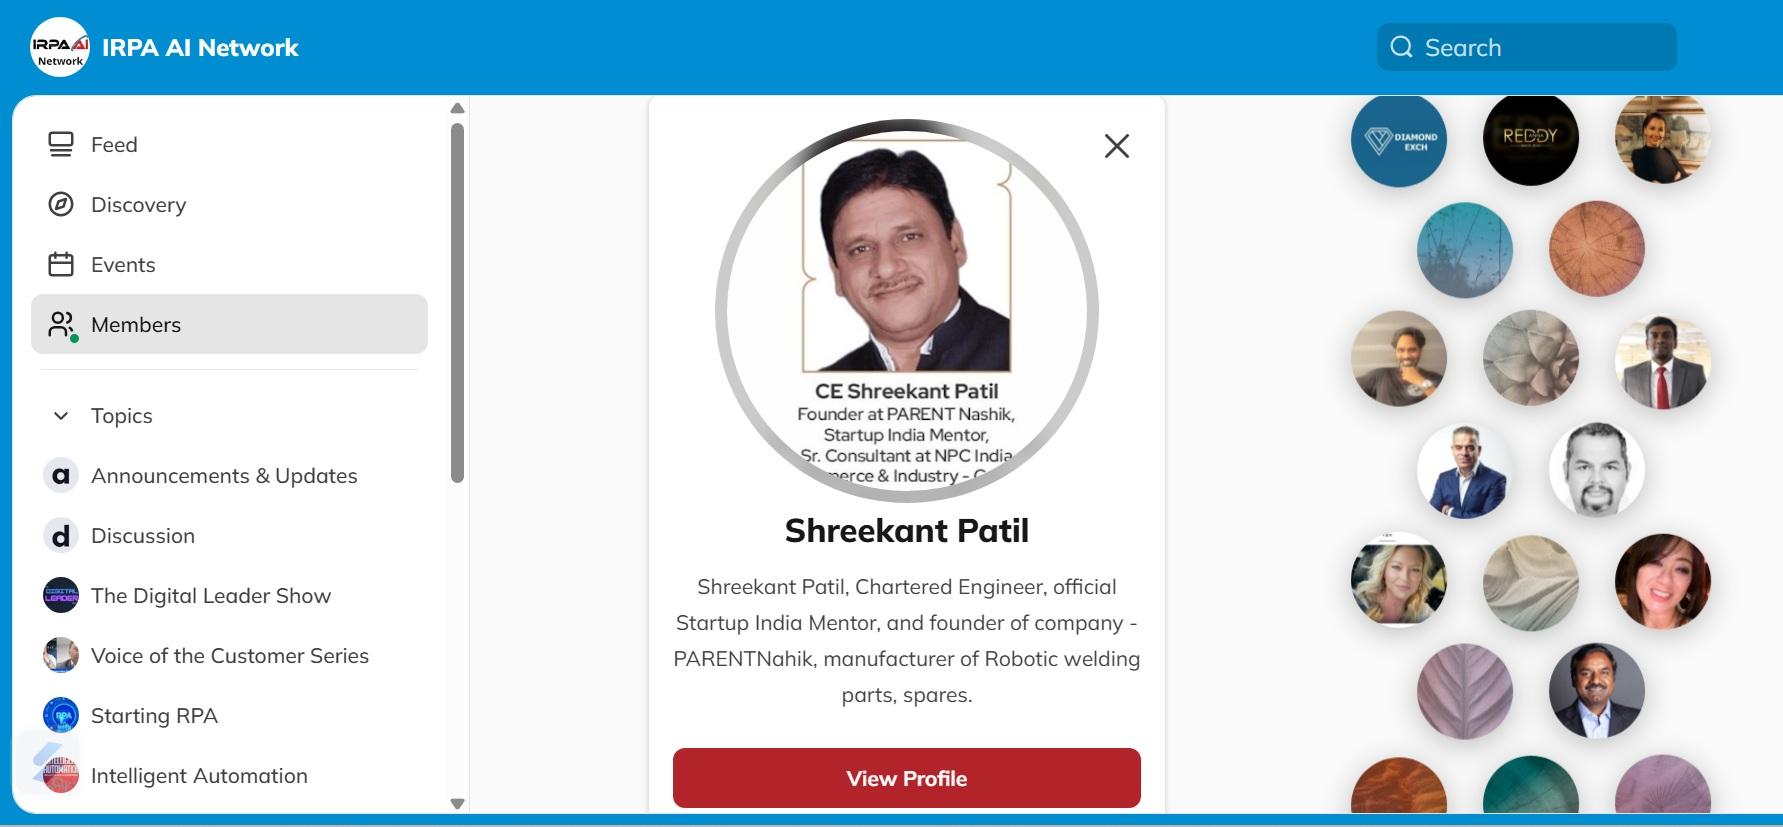1783x827 pixels.
Task: Focus the Search input field
Action: point(1527,47)
